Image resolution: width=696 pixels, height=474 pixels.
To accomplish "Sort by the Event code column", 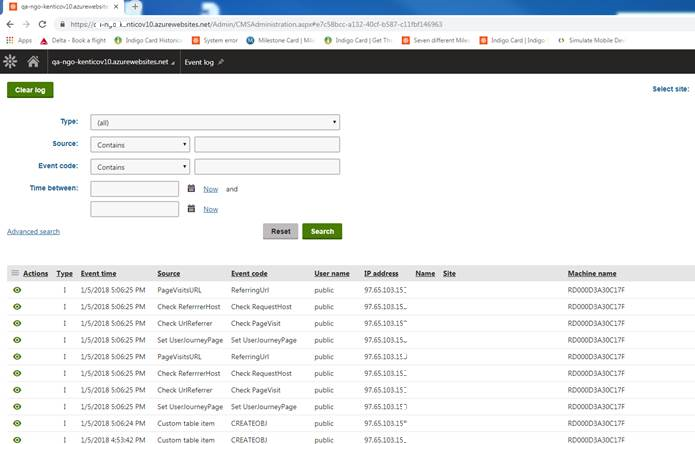I will point(249,273).
